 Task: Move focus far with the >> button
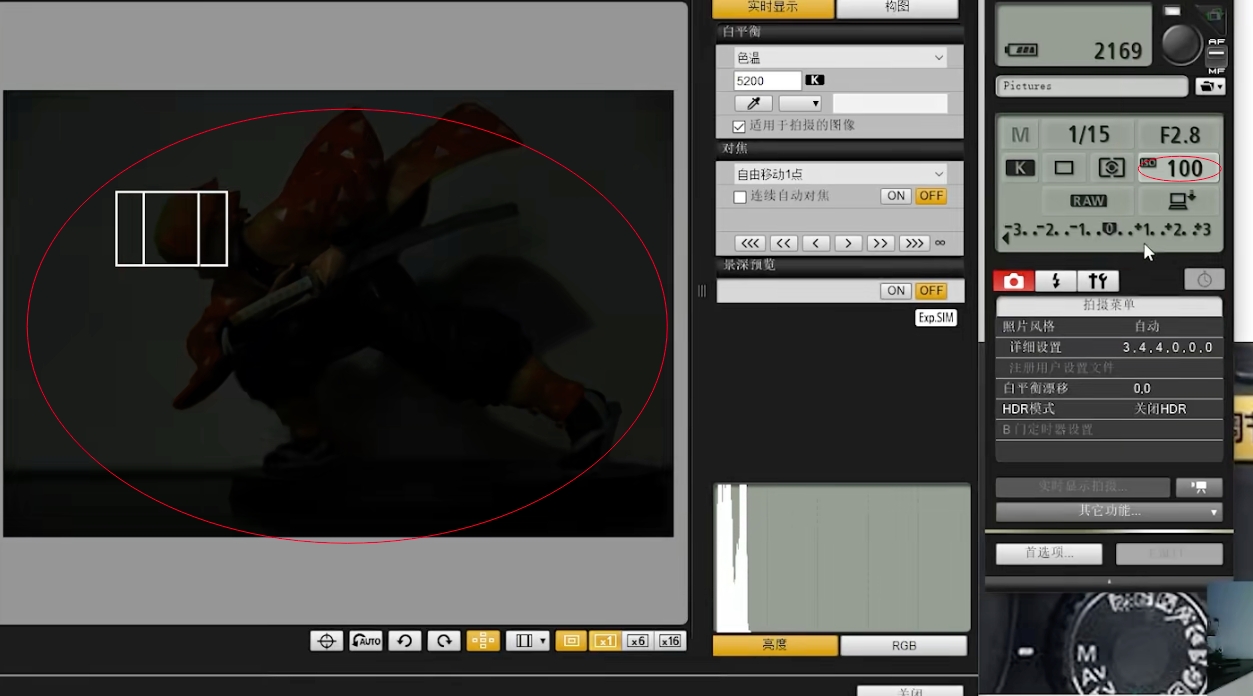coord(880,243)
